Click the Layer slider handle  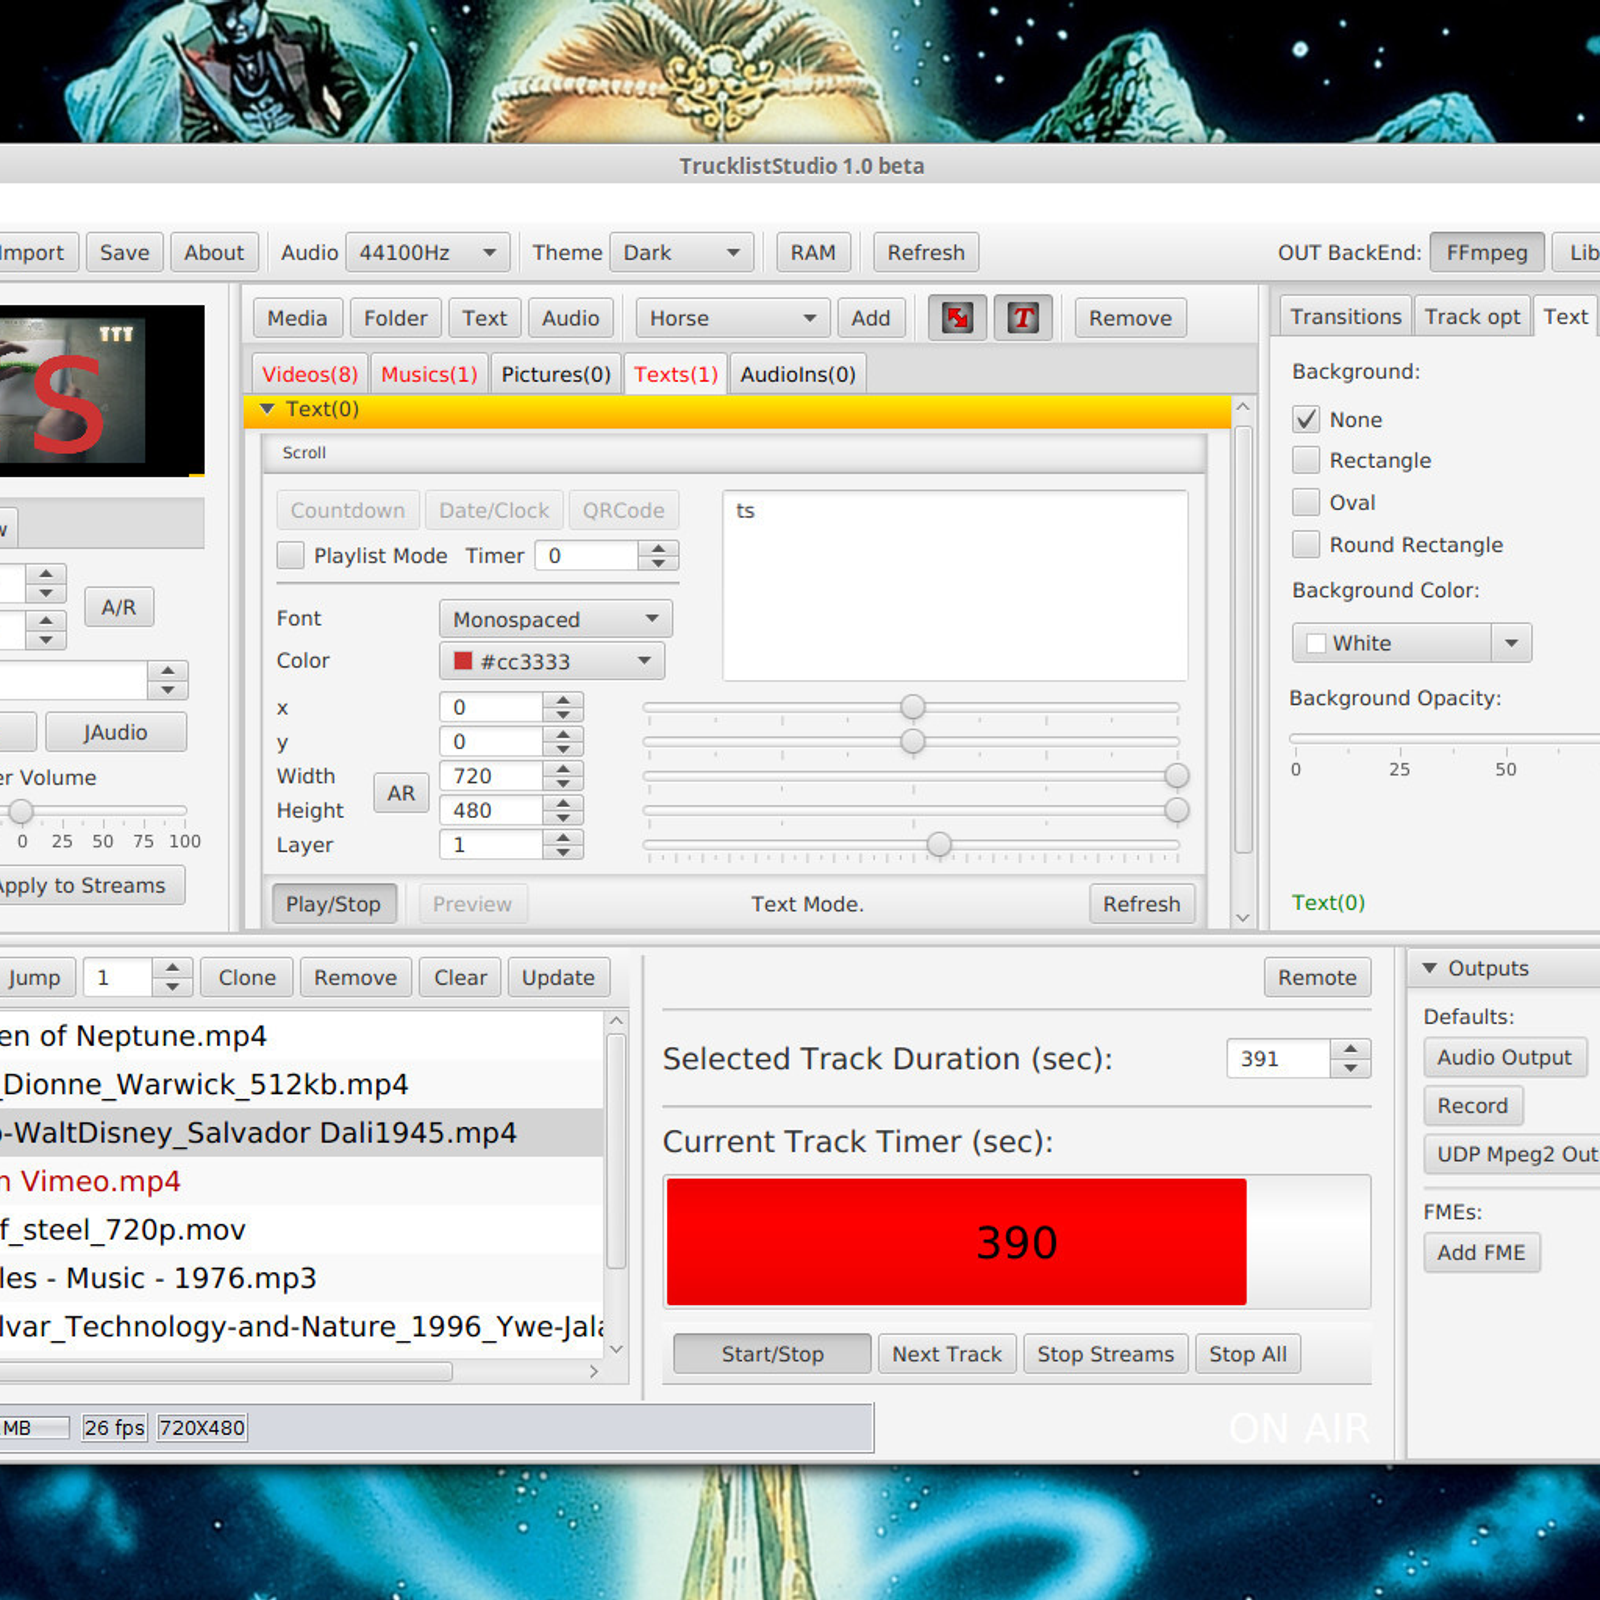click(939, 845)
